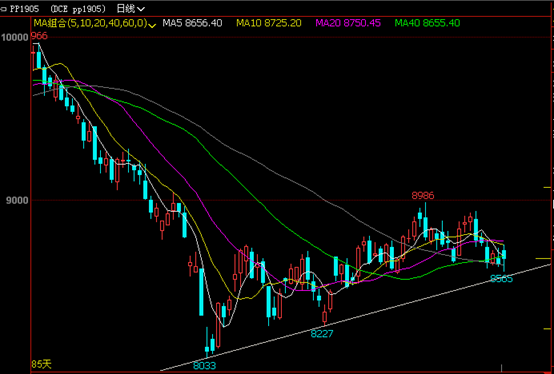
Task: Expand the MA组合 indicator parameter dropdown
Action: coord(153,25)
